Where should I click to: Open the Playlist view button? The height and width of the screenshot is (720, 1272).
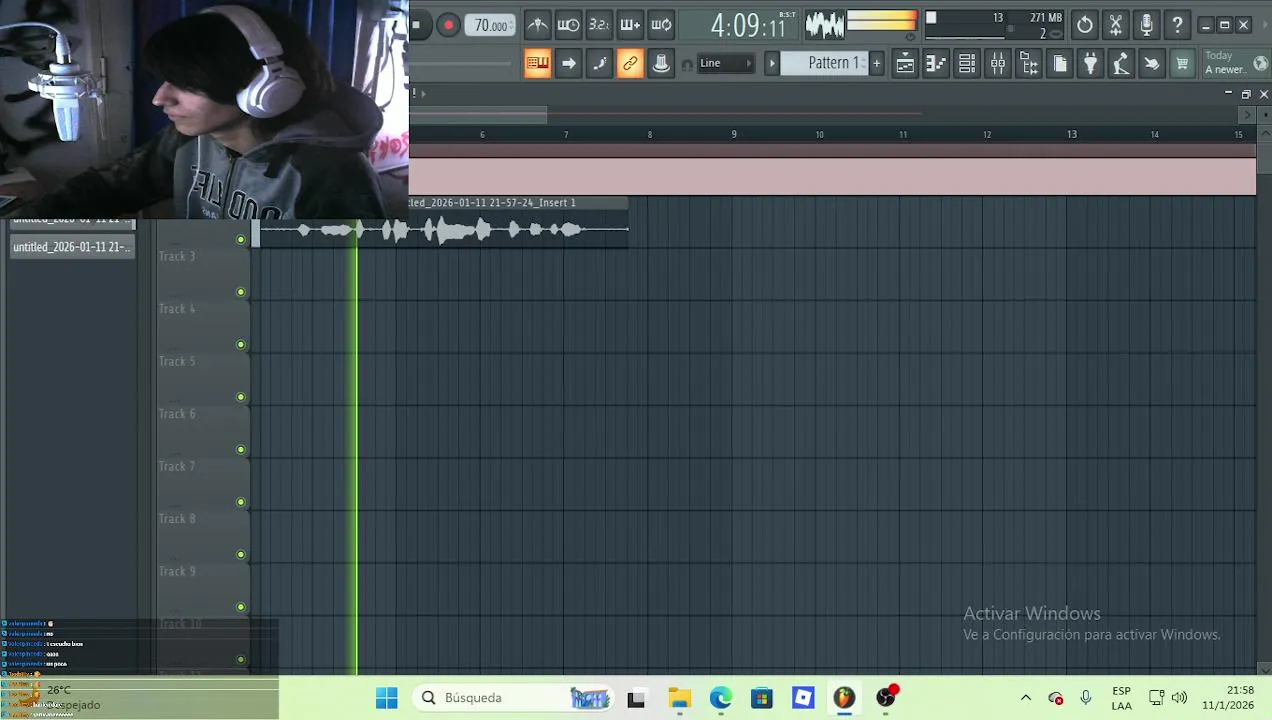(x=905, y=64)
